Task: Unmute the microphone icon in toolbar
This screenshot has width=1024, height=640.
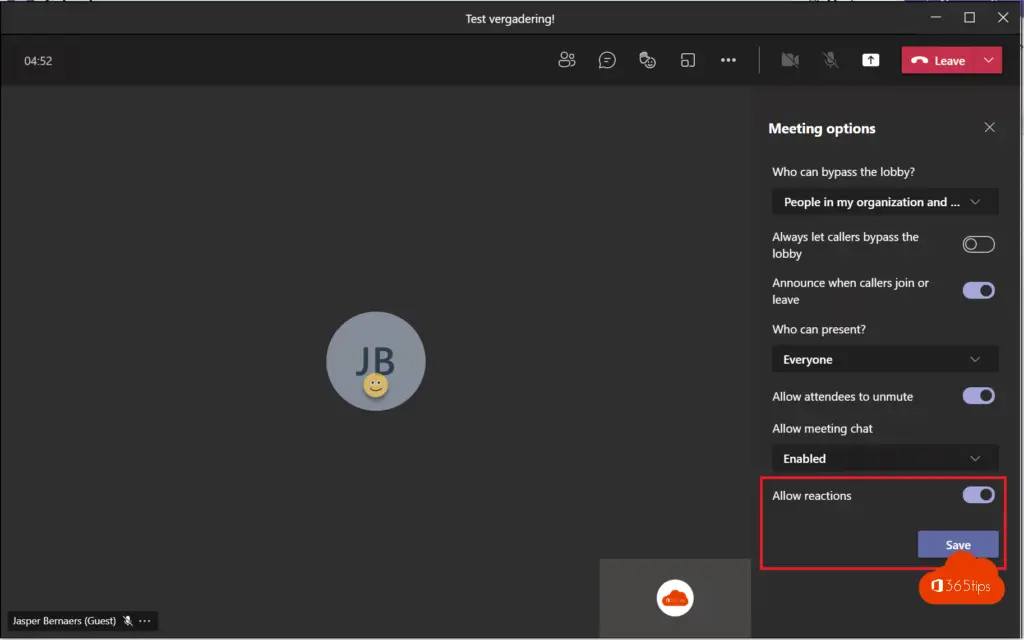Action: click(x=830, y=60)
